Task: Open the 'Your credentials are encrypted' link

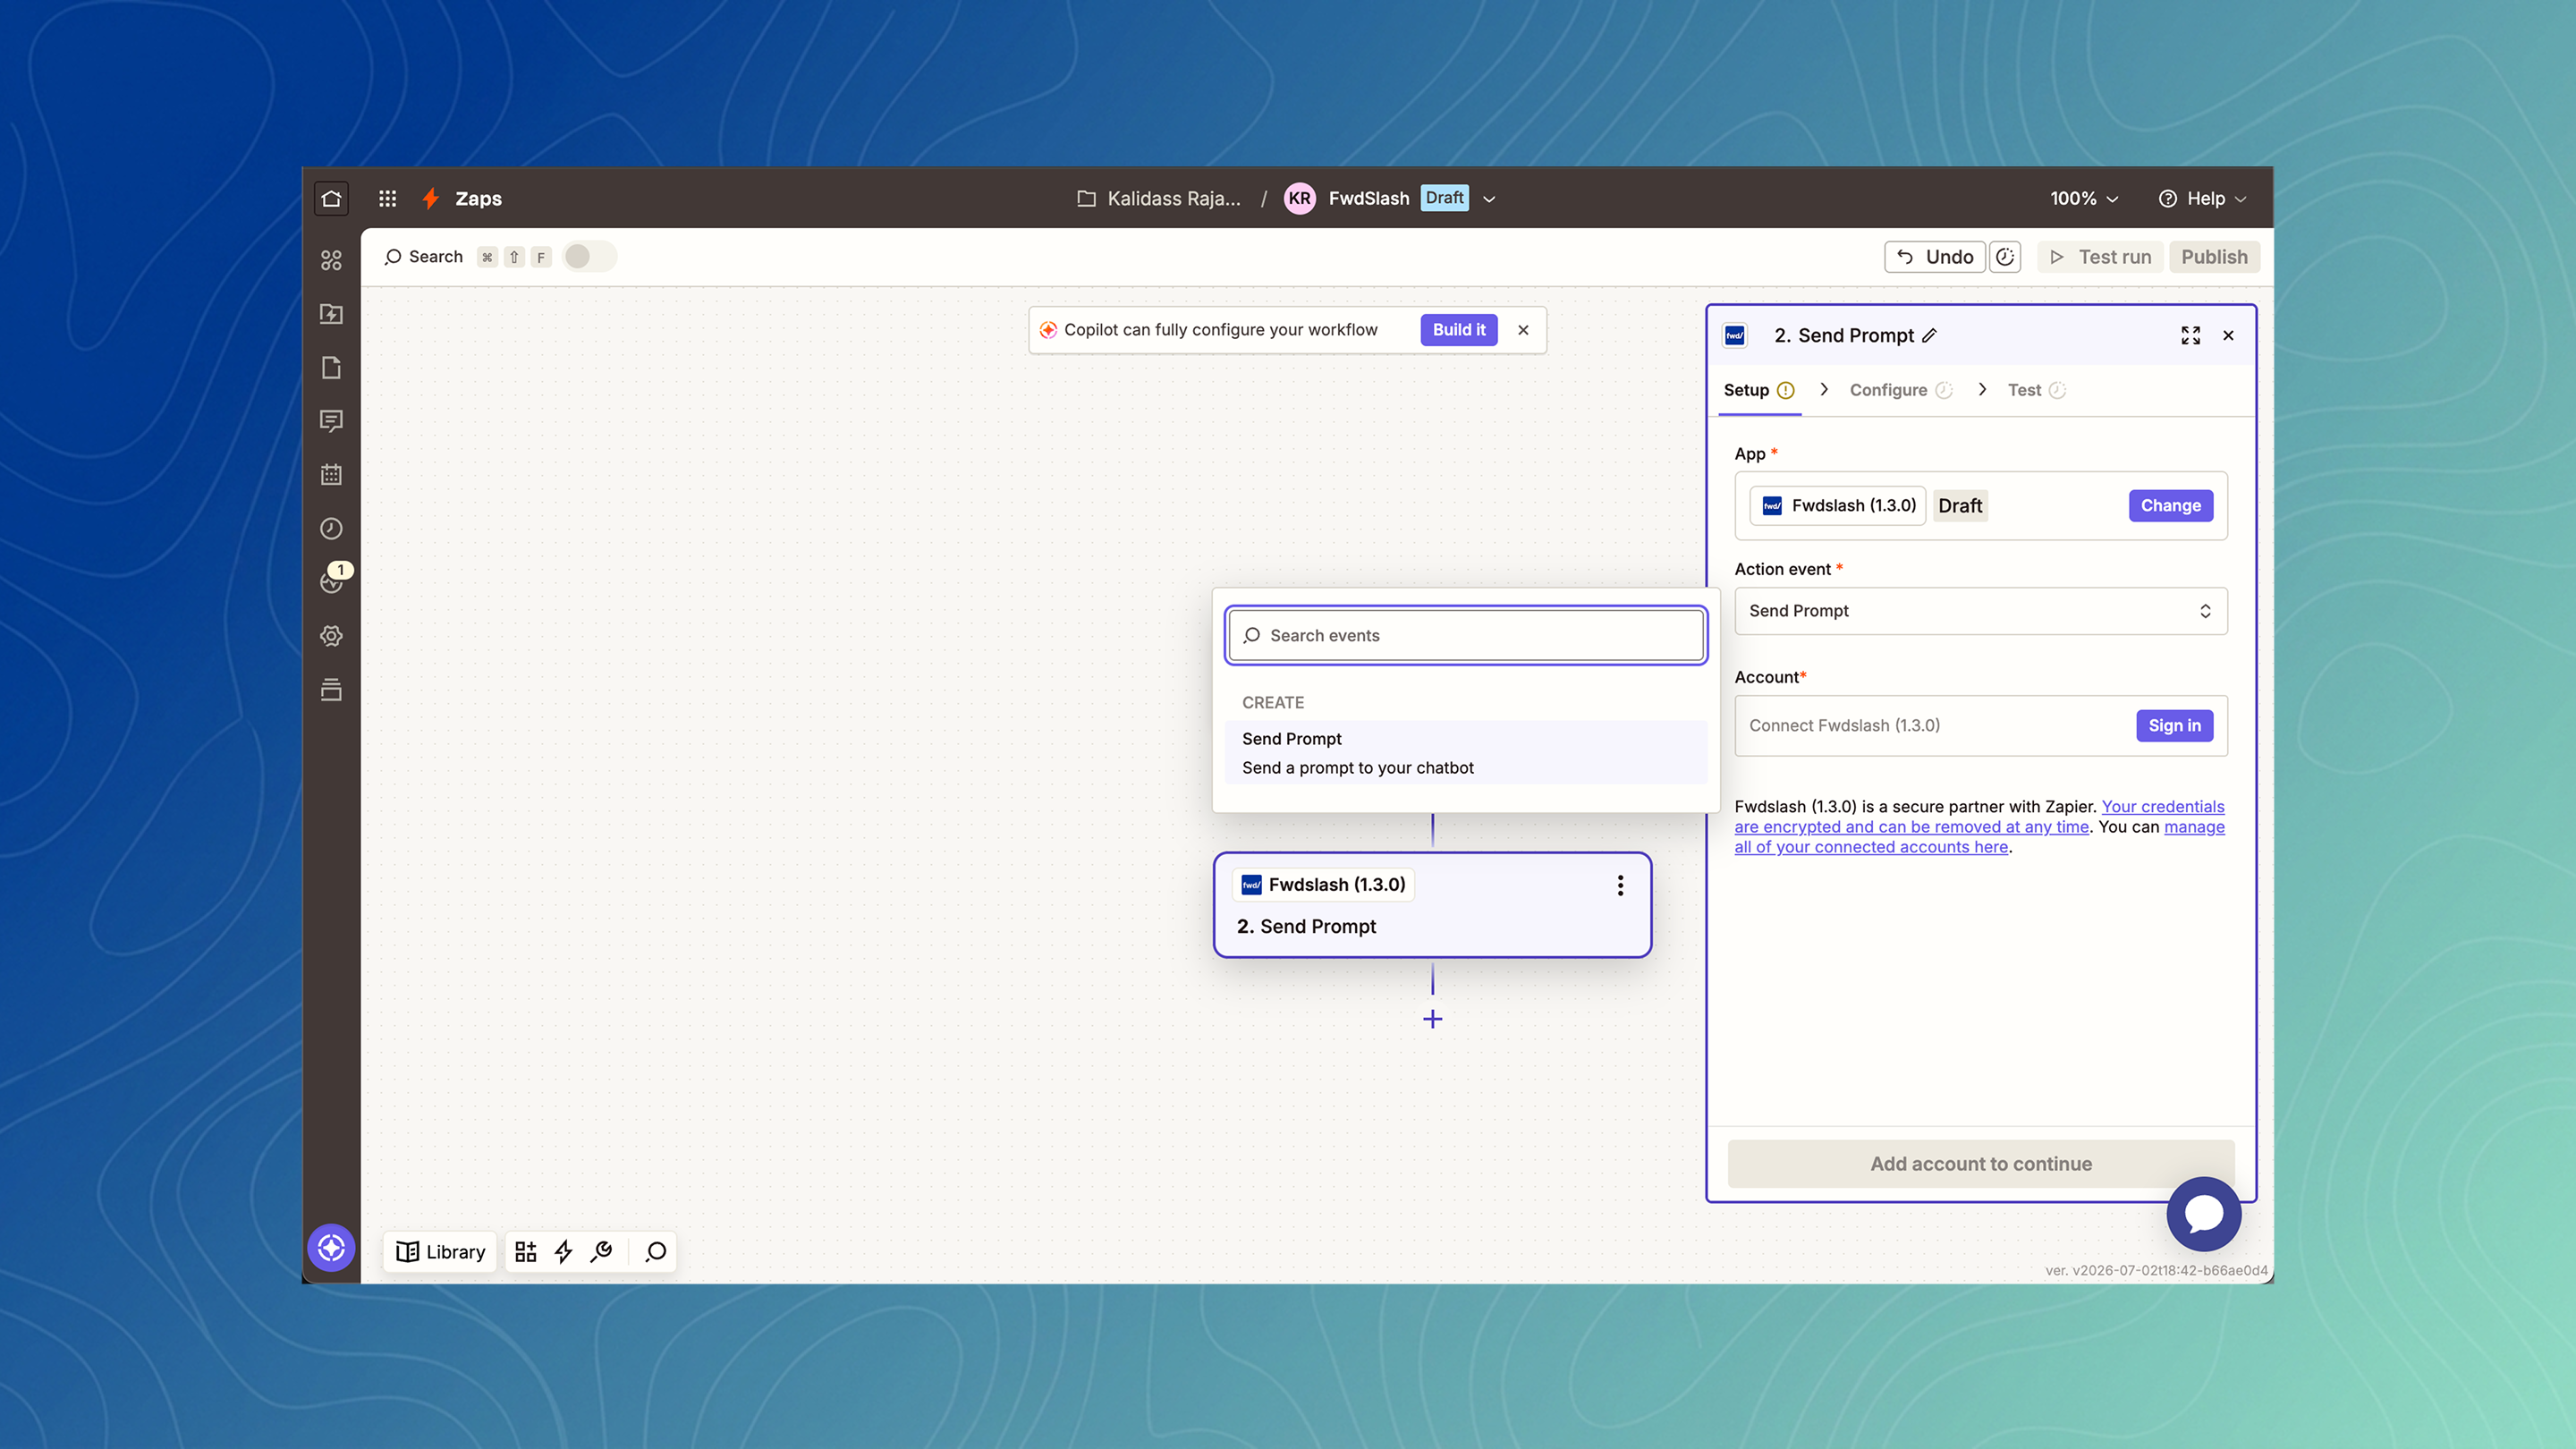Action: (1980, 817)
